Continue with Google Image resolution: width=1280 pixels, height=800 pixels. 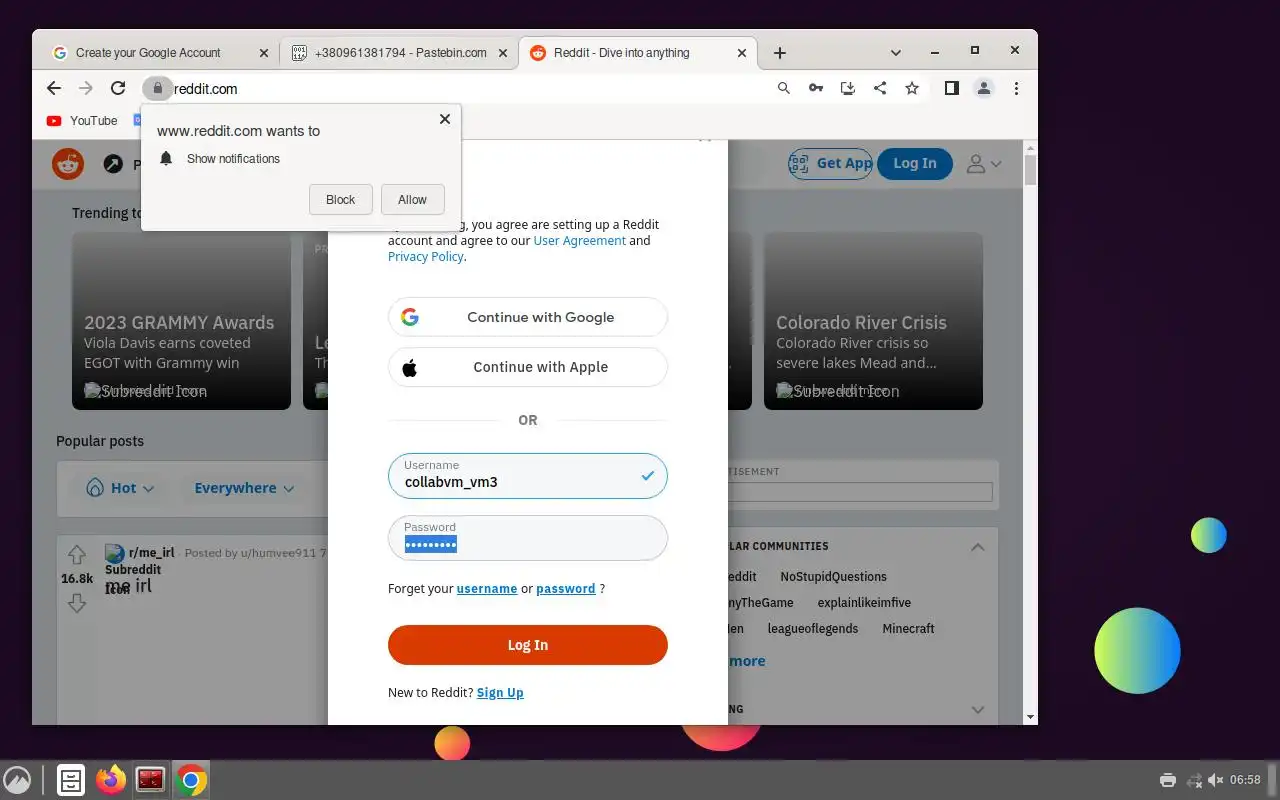pos(528,317)
